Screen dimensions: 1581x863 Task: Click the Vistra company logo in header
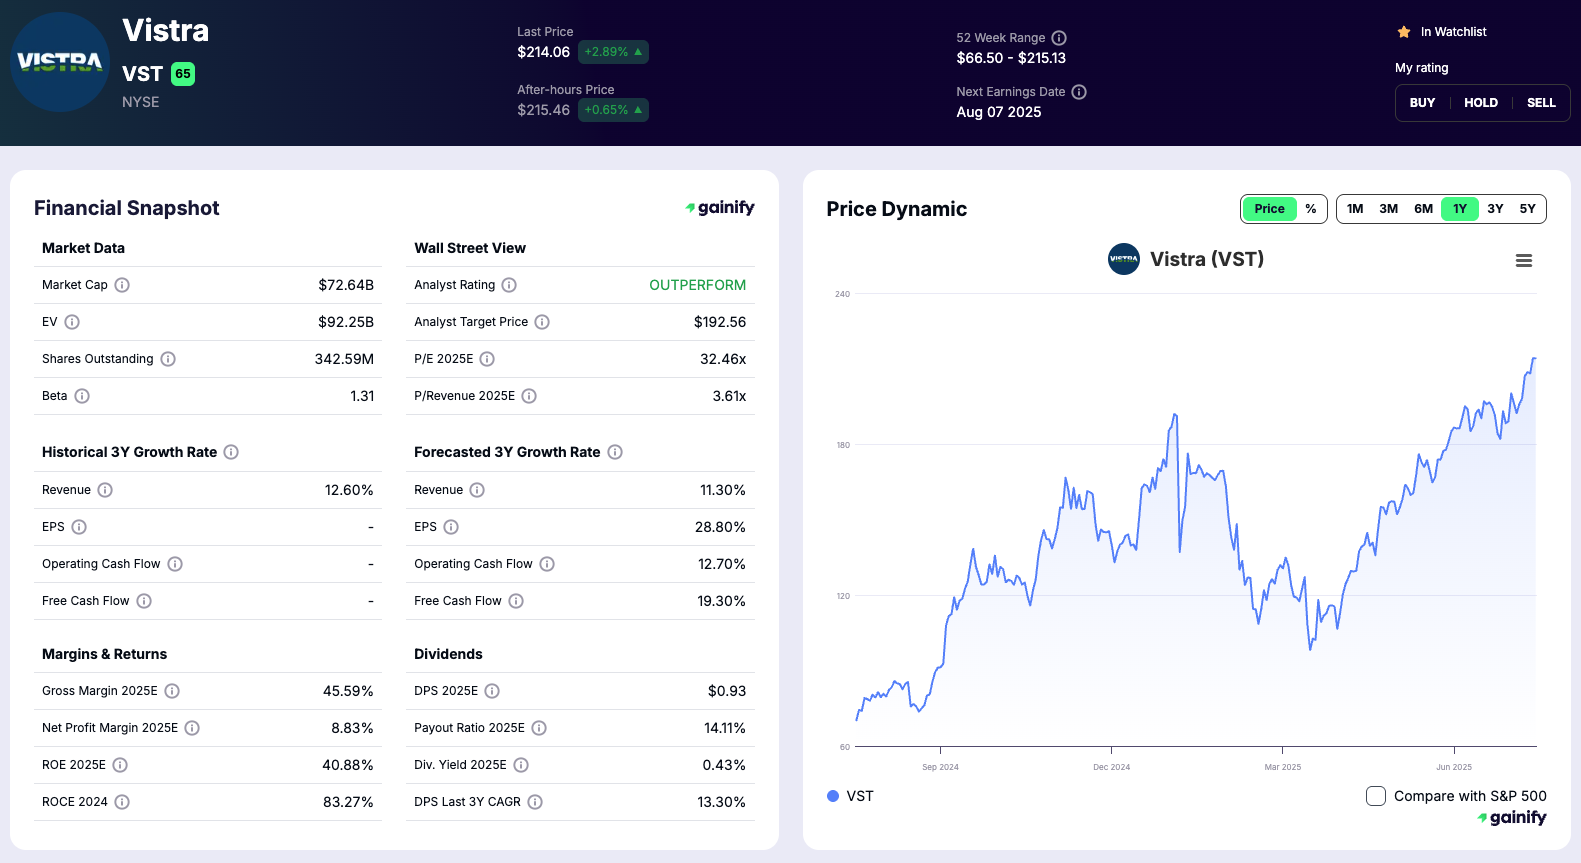coord(60,62)
